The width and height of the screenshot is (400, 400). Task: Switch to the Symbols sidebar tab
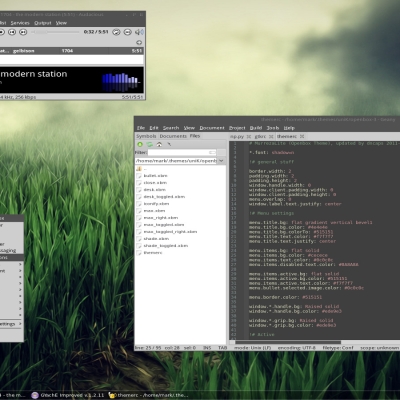tap(146, 136)
